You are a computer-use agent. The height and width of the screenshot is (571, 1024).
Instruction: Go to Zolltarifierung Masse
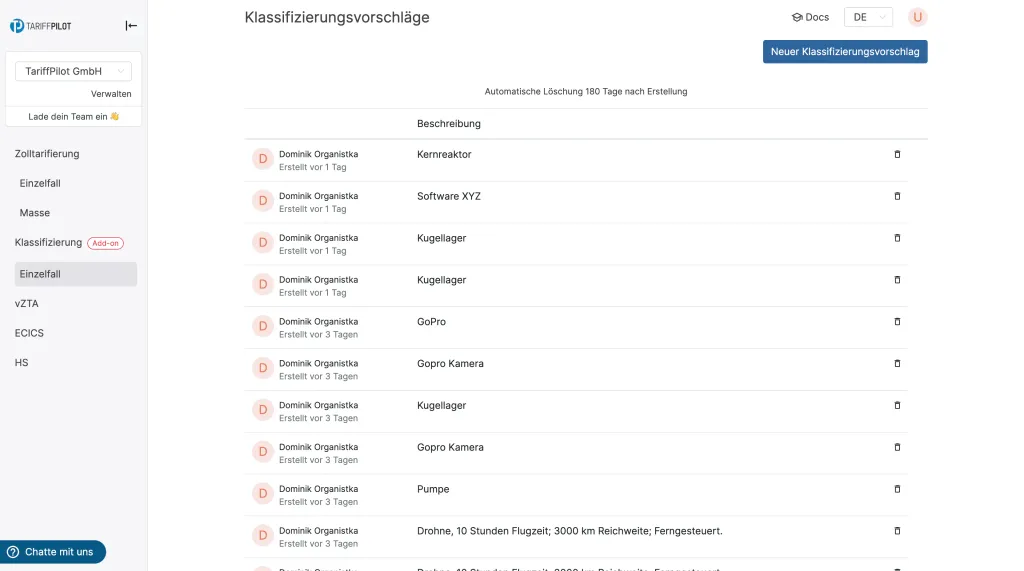coord(35,213)
